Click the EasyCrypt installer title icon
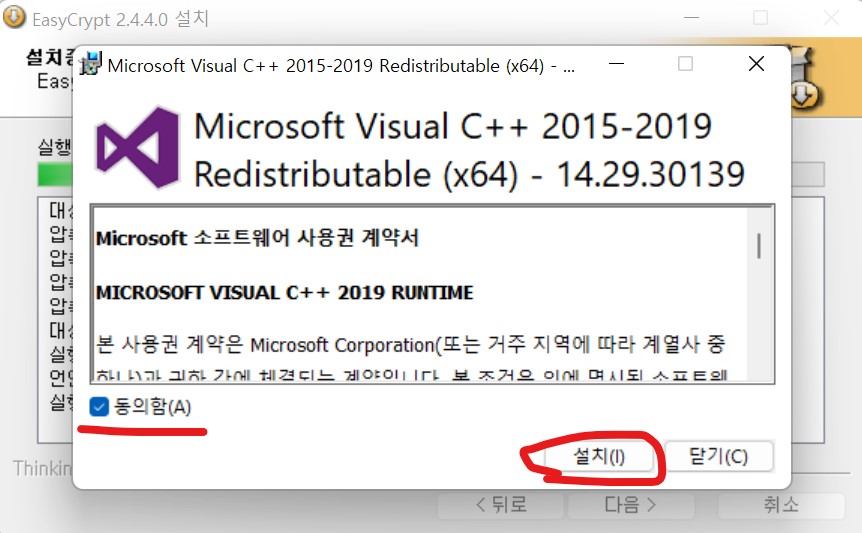 [x=14, y=17]
